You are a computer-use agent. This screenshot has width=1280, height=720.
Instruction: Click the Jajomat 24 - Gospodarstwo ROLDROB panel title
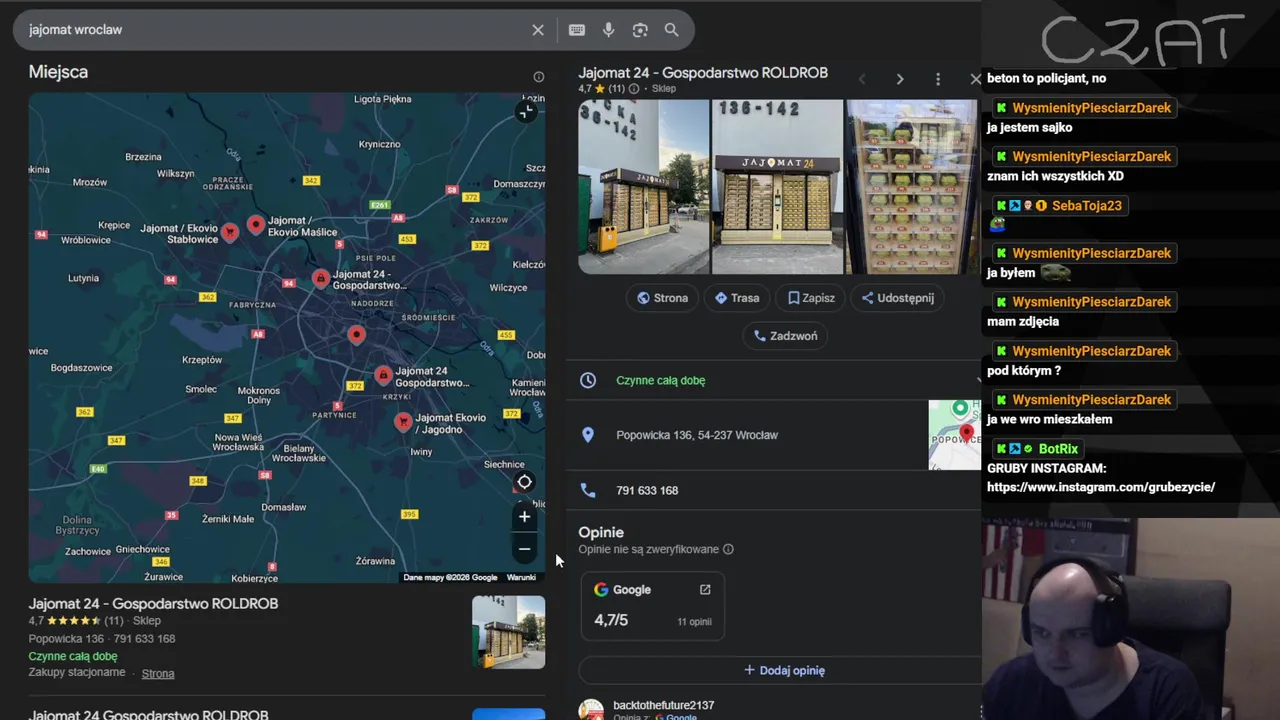point(703,73)
